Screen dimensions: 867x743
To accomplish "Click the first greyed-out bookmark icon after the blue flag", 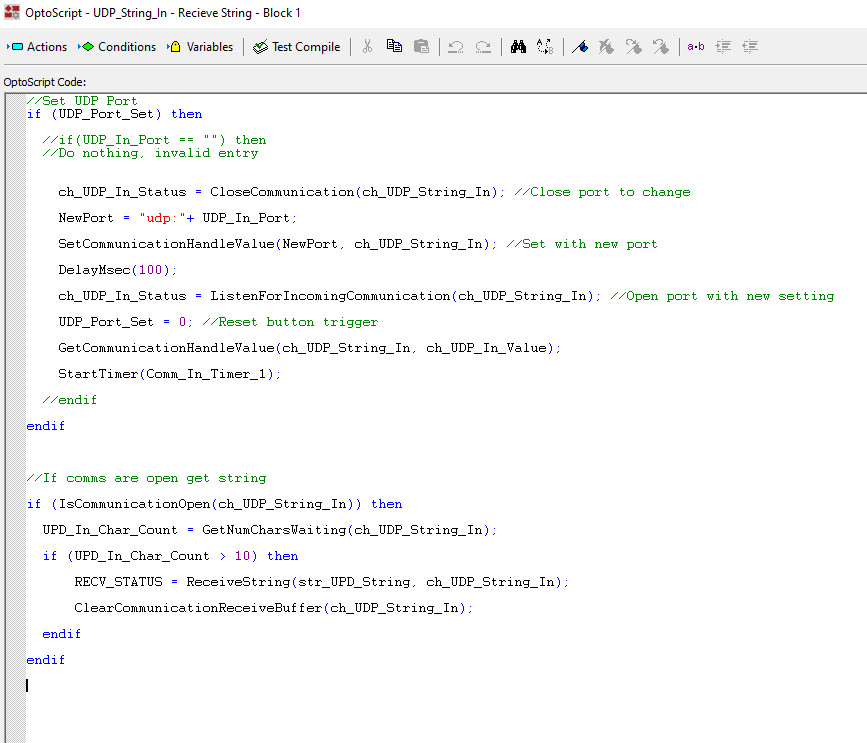I will click(x=607, y=46).
